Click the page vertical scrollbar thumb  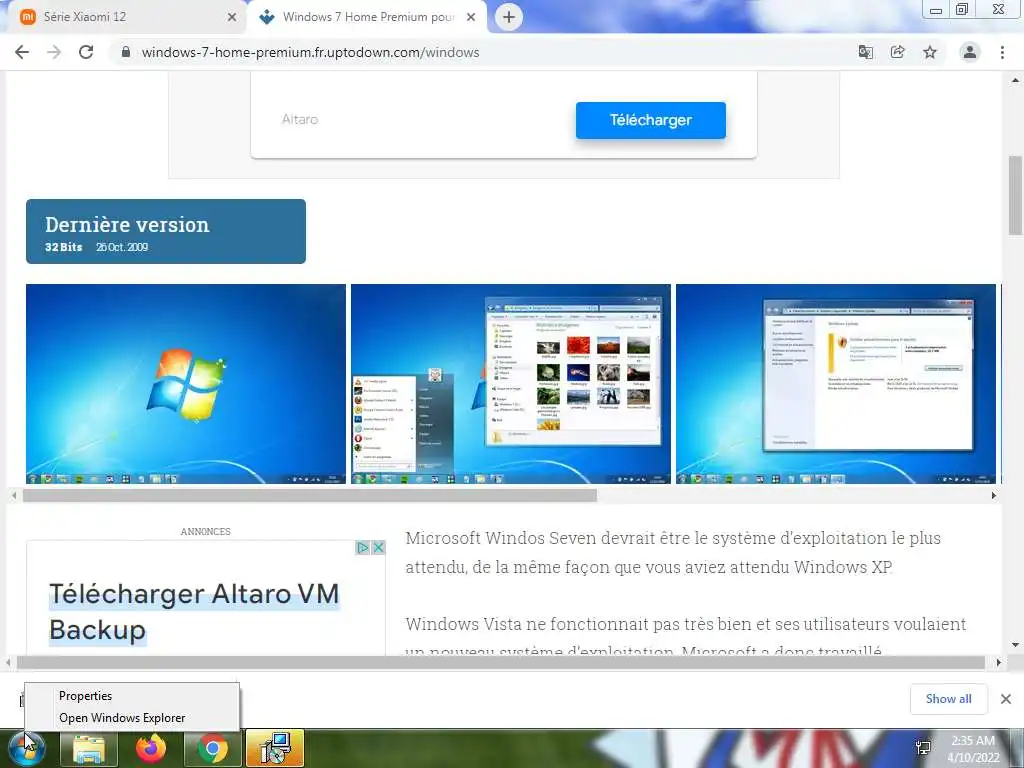[x=1016, y=195]
